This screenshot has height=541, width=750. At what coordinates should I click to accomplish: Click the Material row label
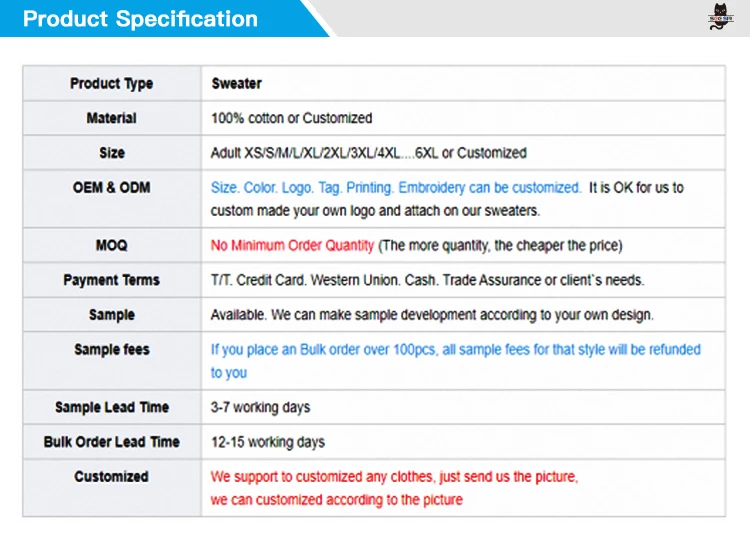pyautogui.click(x=111, y=118)
